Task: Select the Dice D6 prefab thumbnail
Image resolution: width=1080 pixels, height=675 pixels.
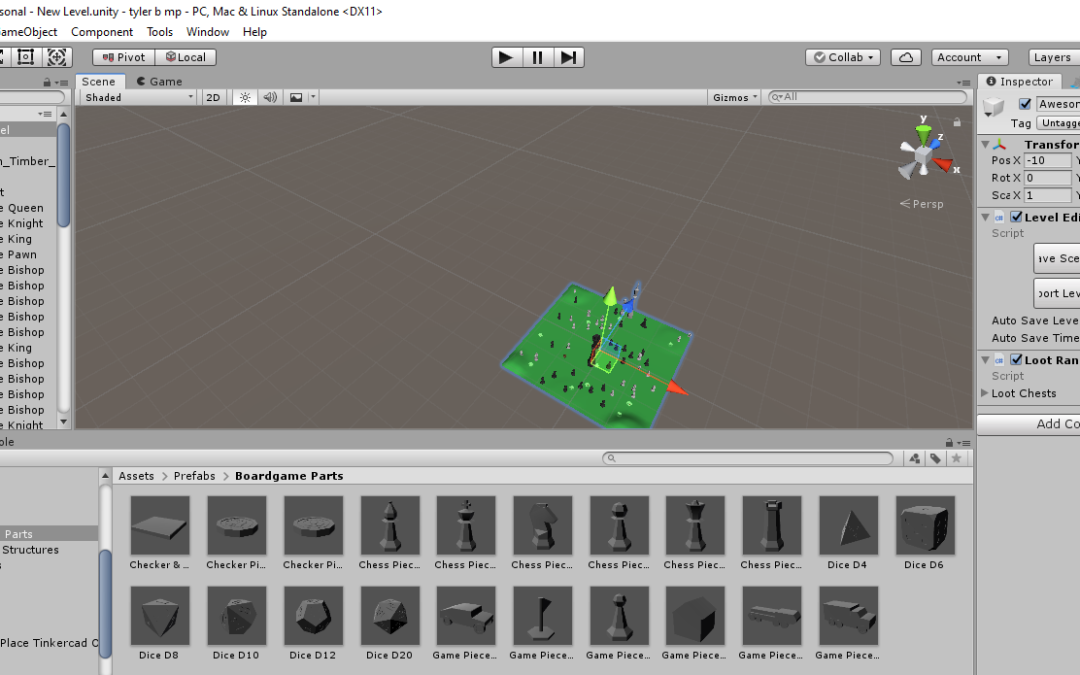Action: pyautogui.click(x=925, y=526)
